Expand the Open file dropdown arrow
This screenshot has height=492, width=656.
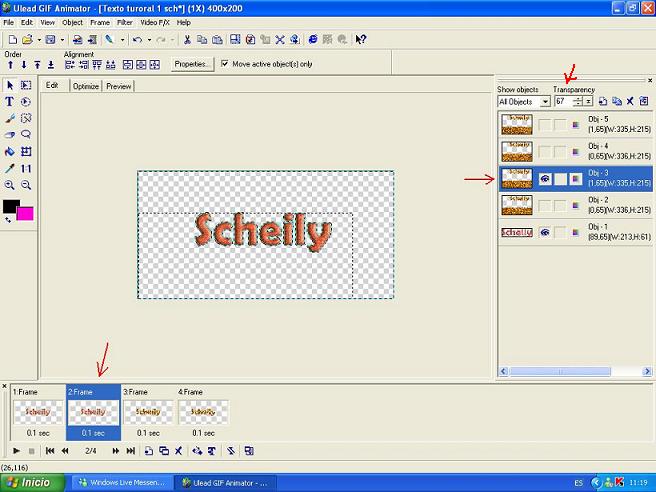[39, 40]
